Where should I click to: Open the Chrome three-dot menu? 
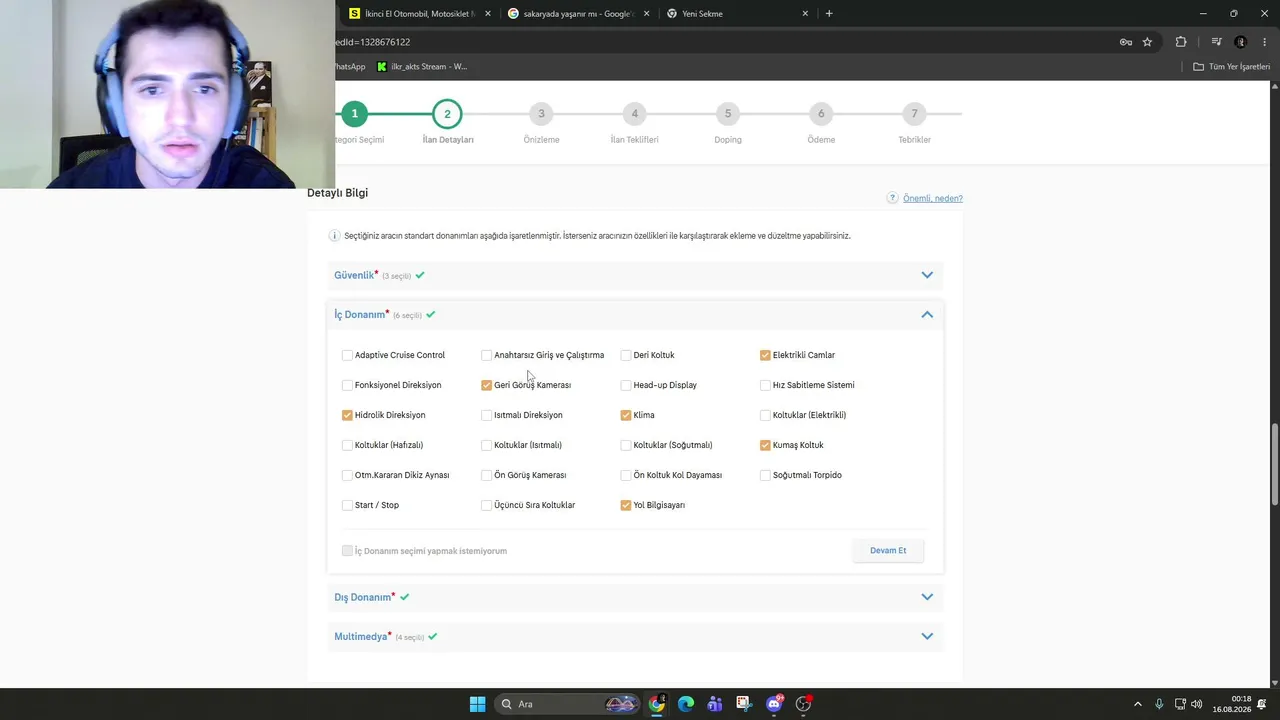(x=1264, y=42)
